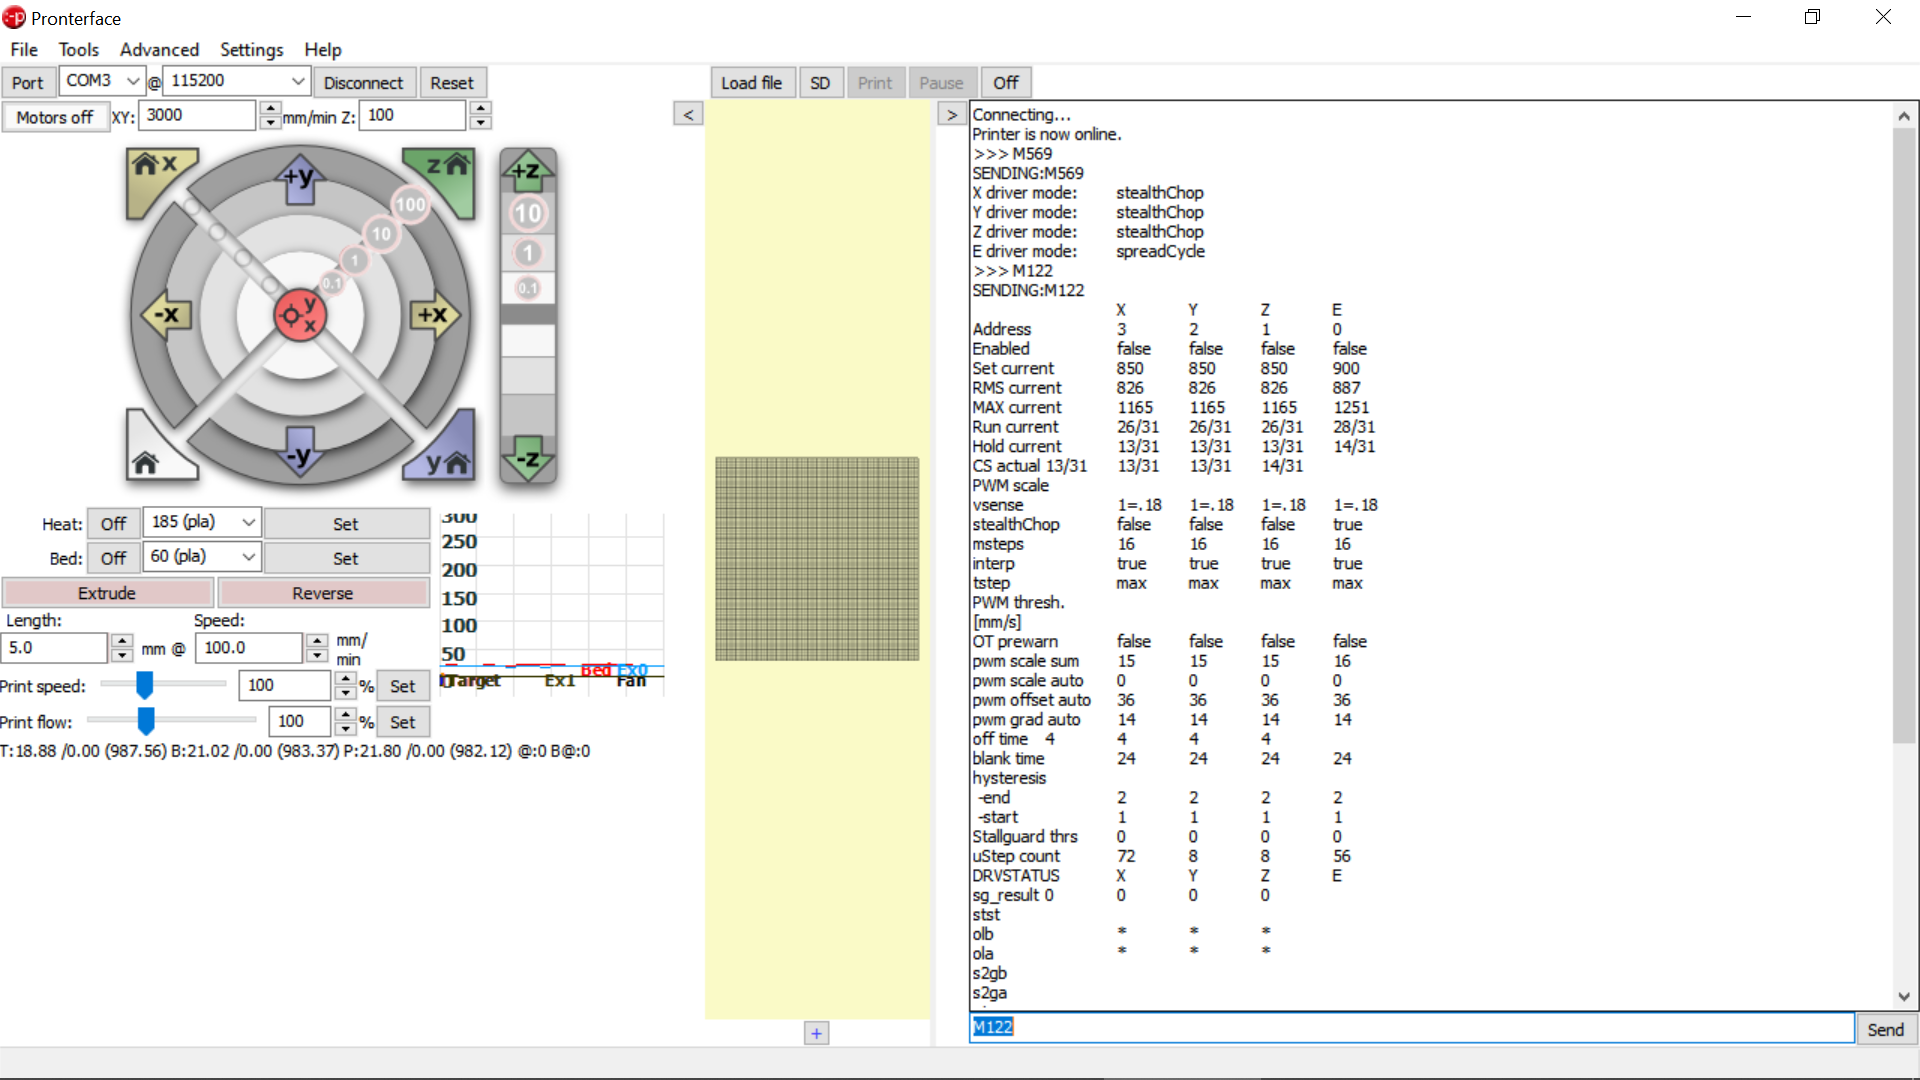The height and width of the screenshot is (1080, 1920).
Task: Jog printer with +Y arrow
Action: click(x=300, y=178)
